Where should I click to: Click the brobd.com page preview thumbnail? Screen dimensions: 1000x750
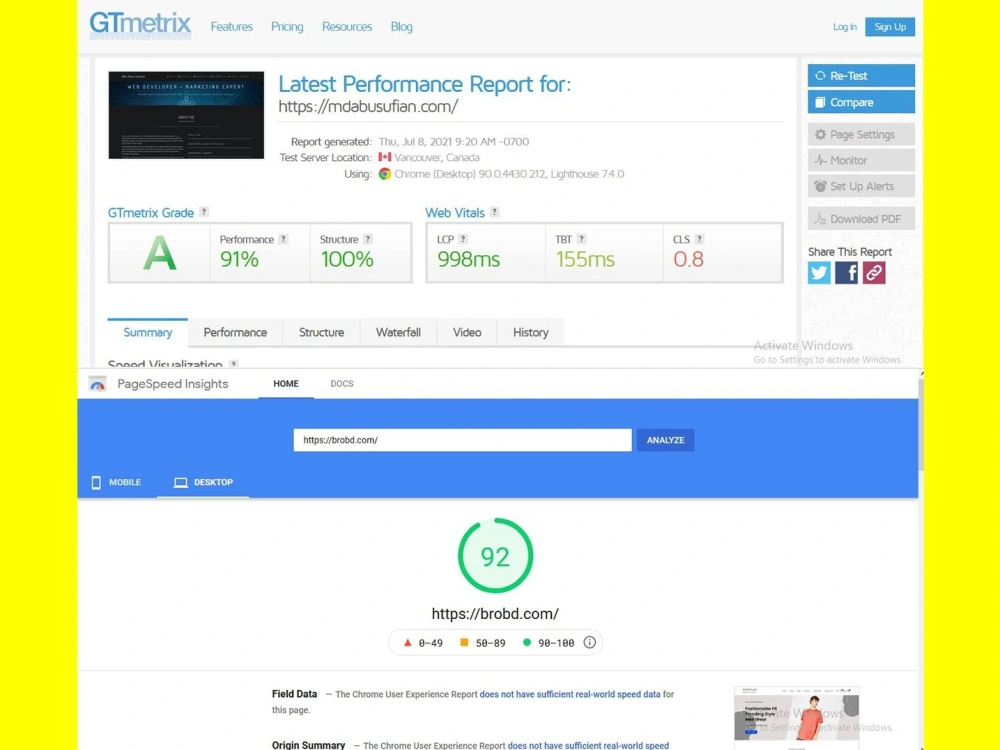pyautogui.click(x=797, y=717)
